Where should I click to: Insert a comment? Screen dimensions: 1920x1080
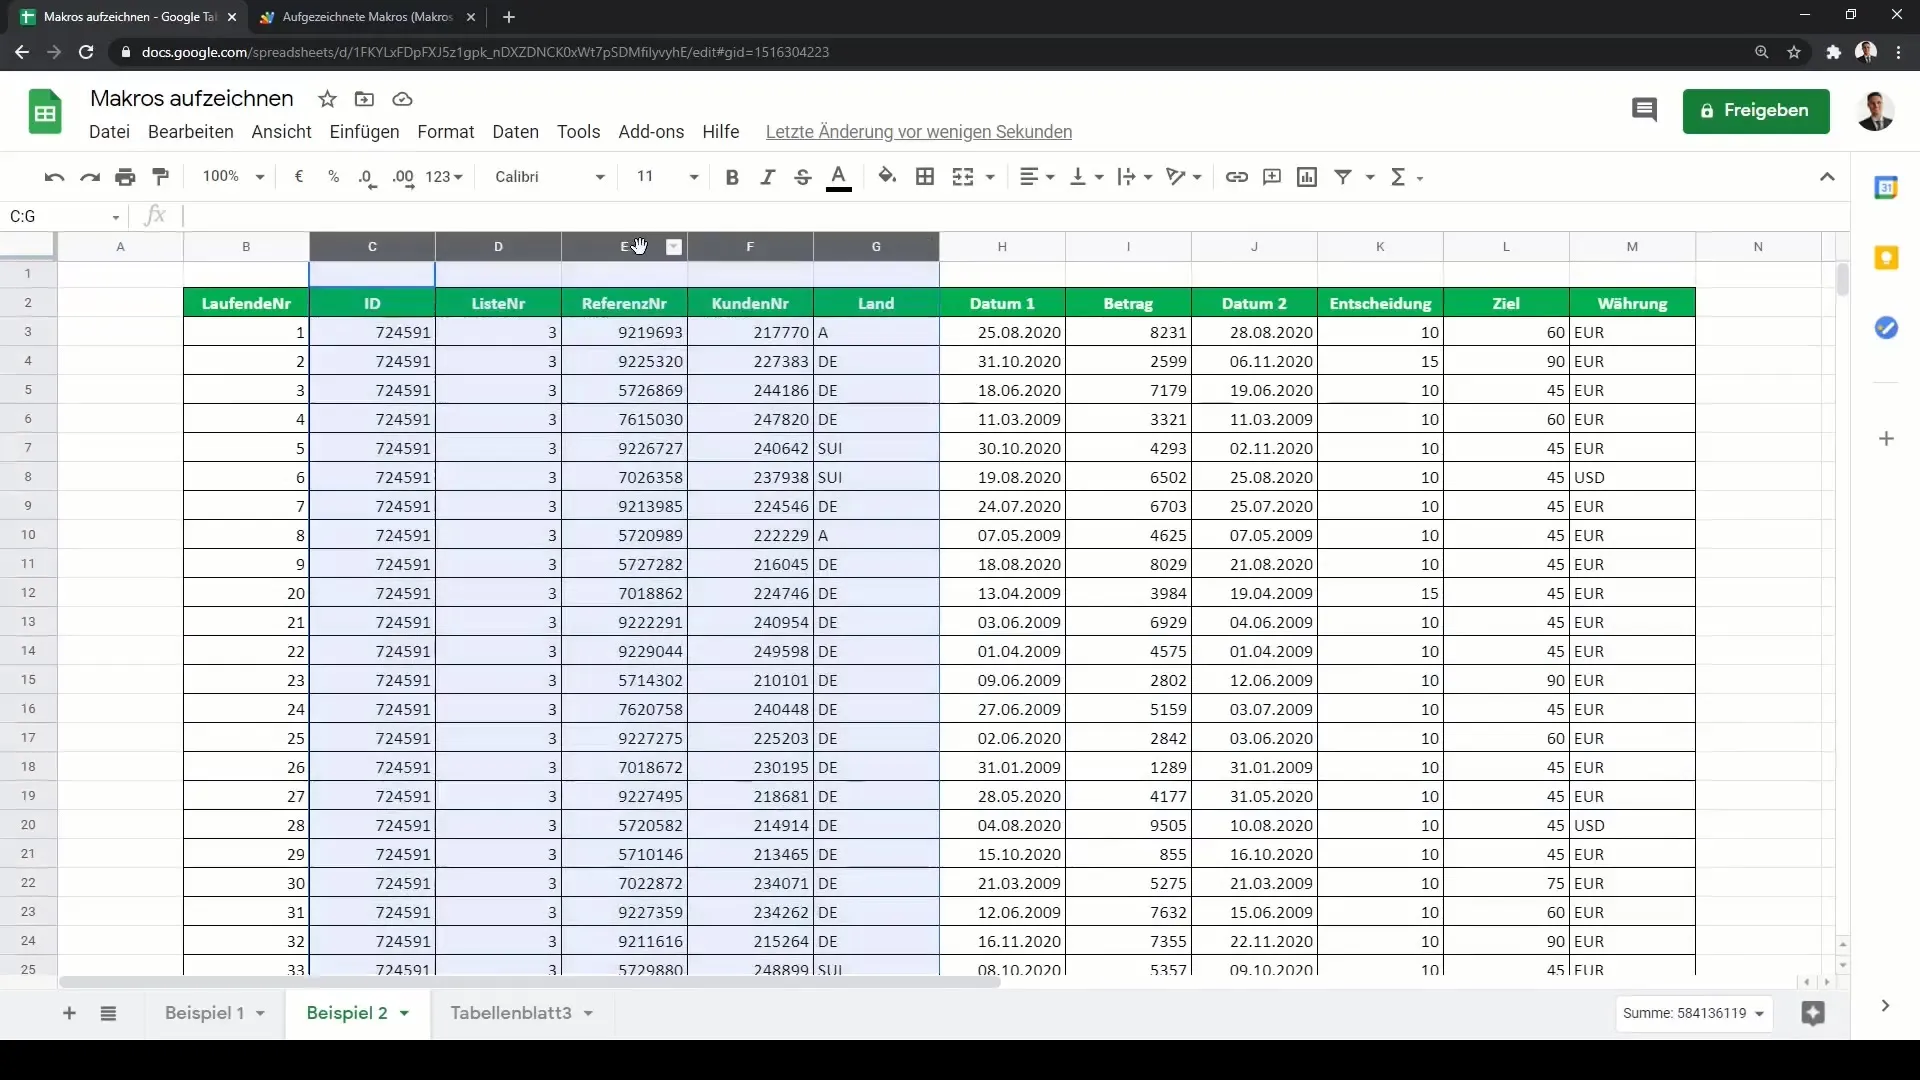click(1272, 177)
